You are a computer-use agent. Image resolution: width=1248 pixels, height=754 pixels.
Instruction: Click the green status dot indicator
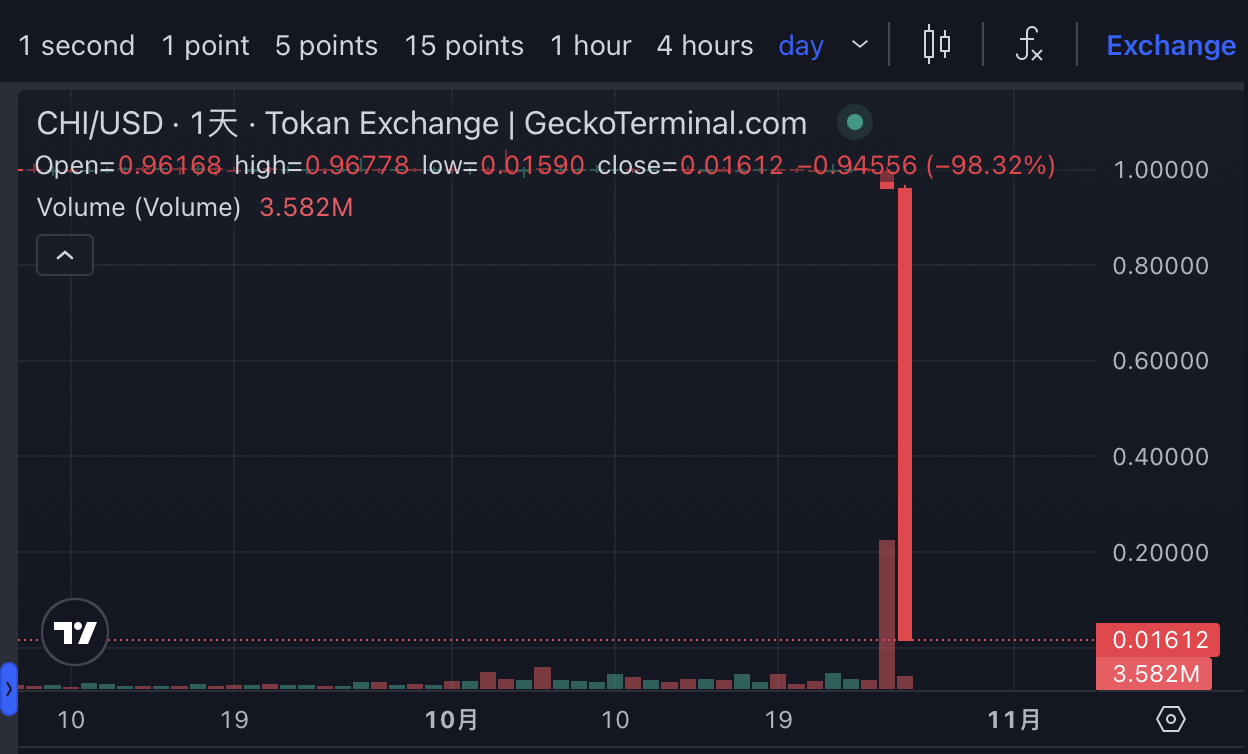[x=854, y=121]
